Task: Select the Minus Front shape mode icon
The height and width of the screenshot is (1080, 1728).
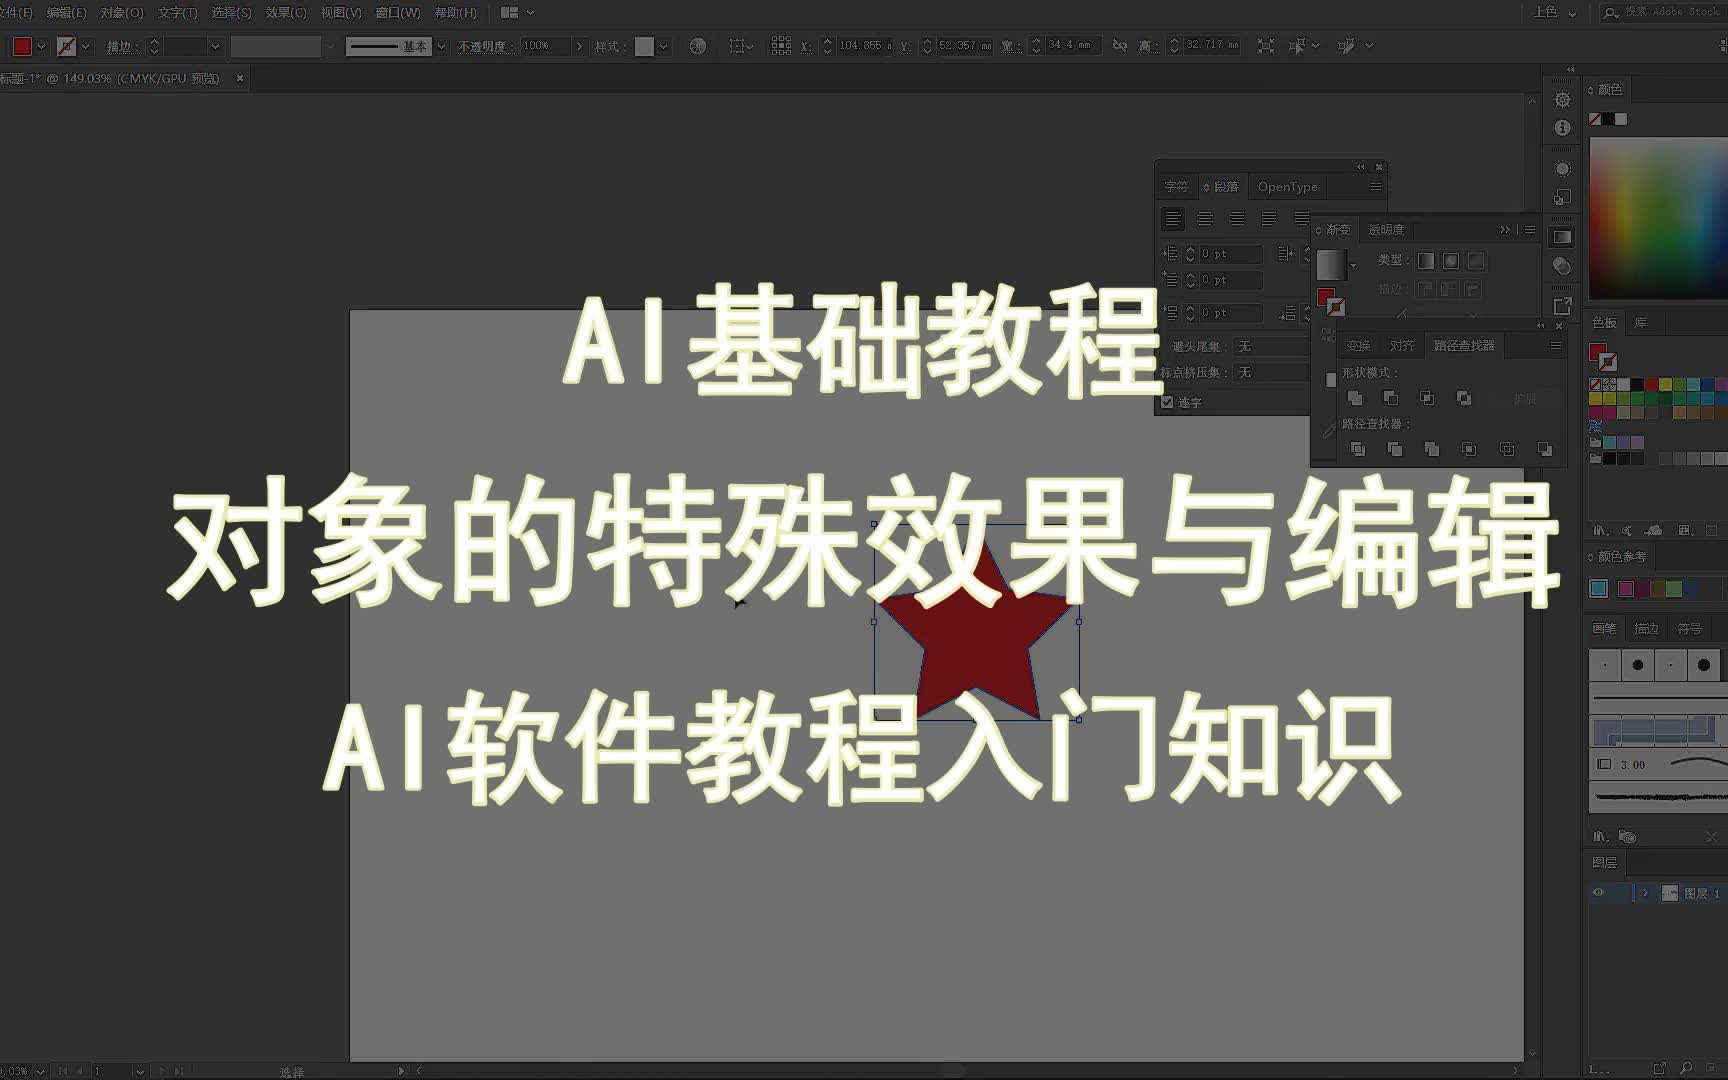Action: 1392,398
